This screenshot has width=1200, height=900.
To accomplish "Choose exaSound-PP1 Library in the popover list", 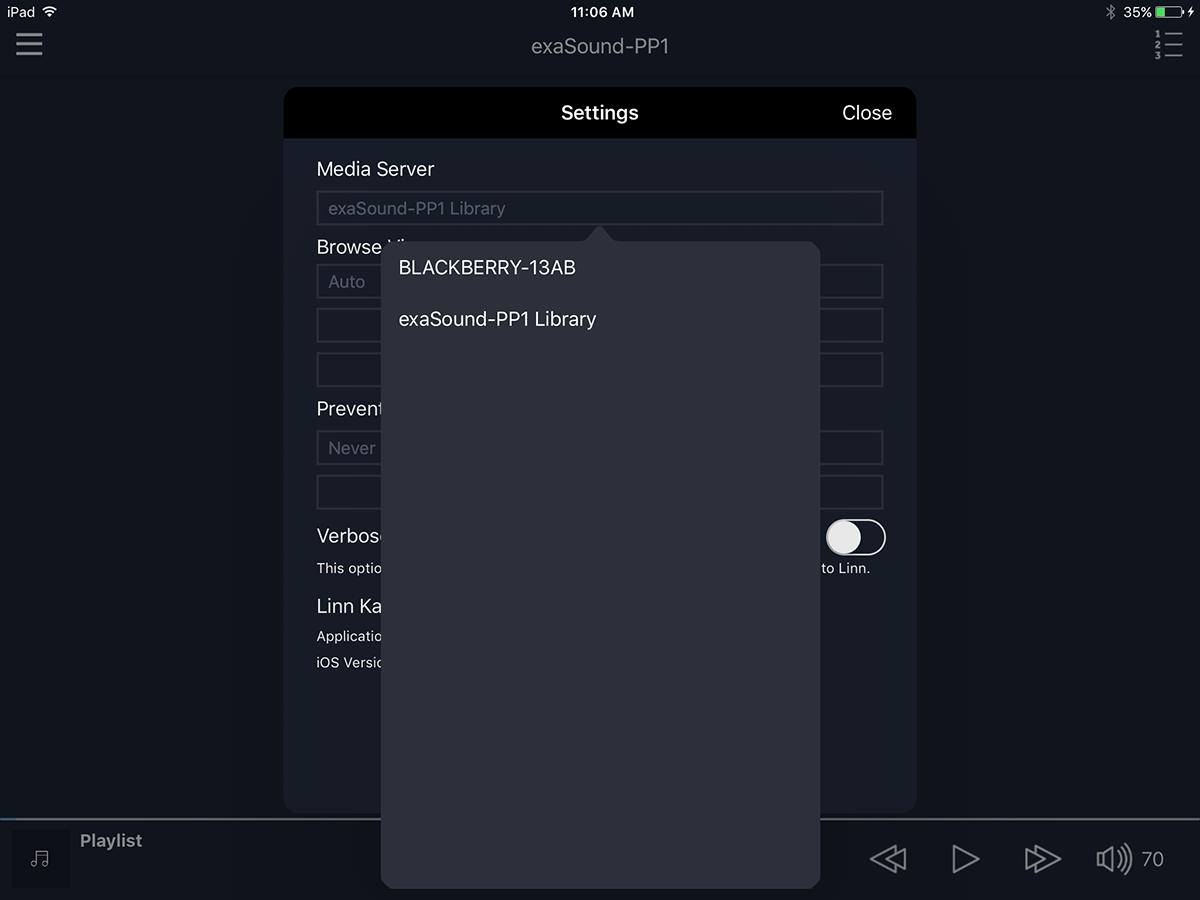I will (x=497, y=319).
